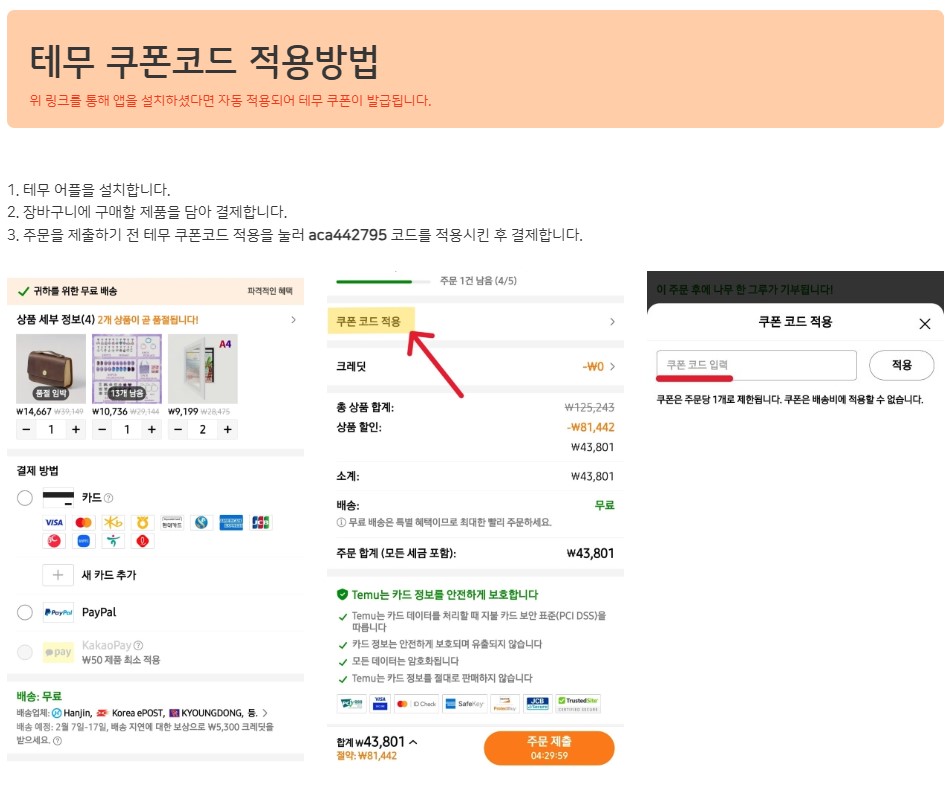951x793 pixels.
Task: Click the 적용 button in coupon dialog
Action: (901, 365)
